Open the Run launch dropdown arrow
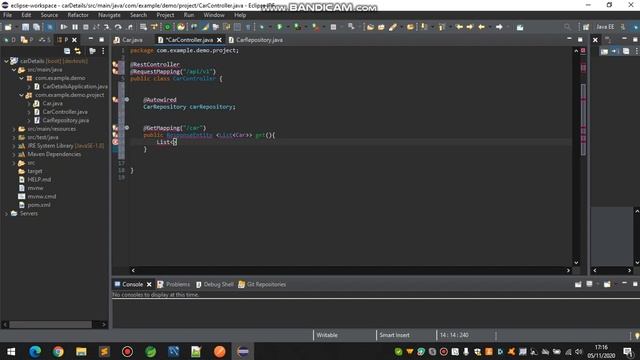The height and width of the screenshot is (360, 640). 287,27
